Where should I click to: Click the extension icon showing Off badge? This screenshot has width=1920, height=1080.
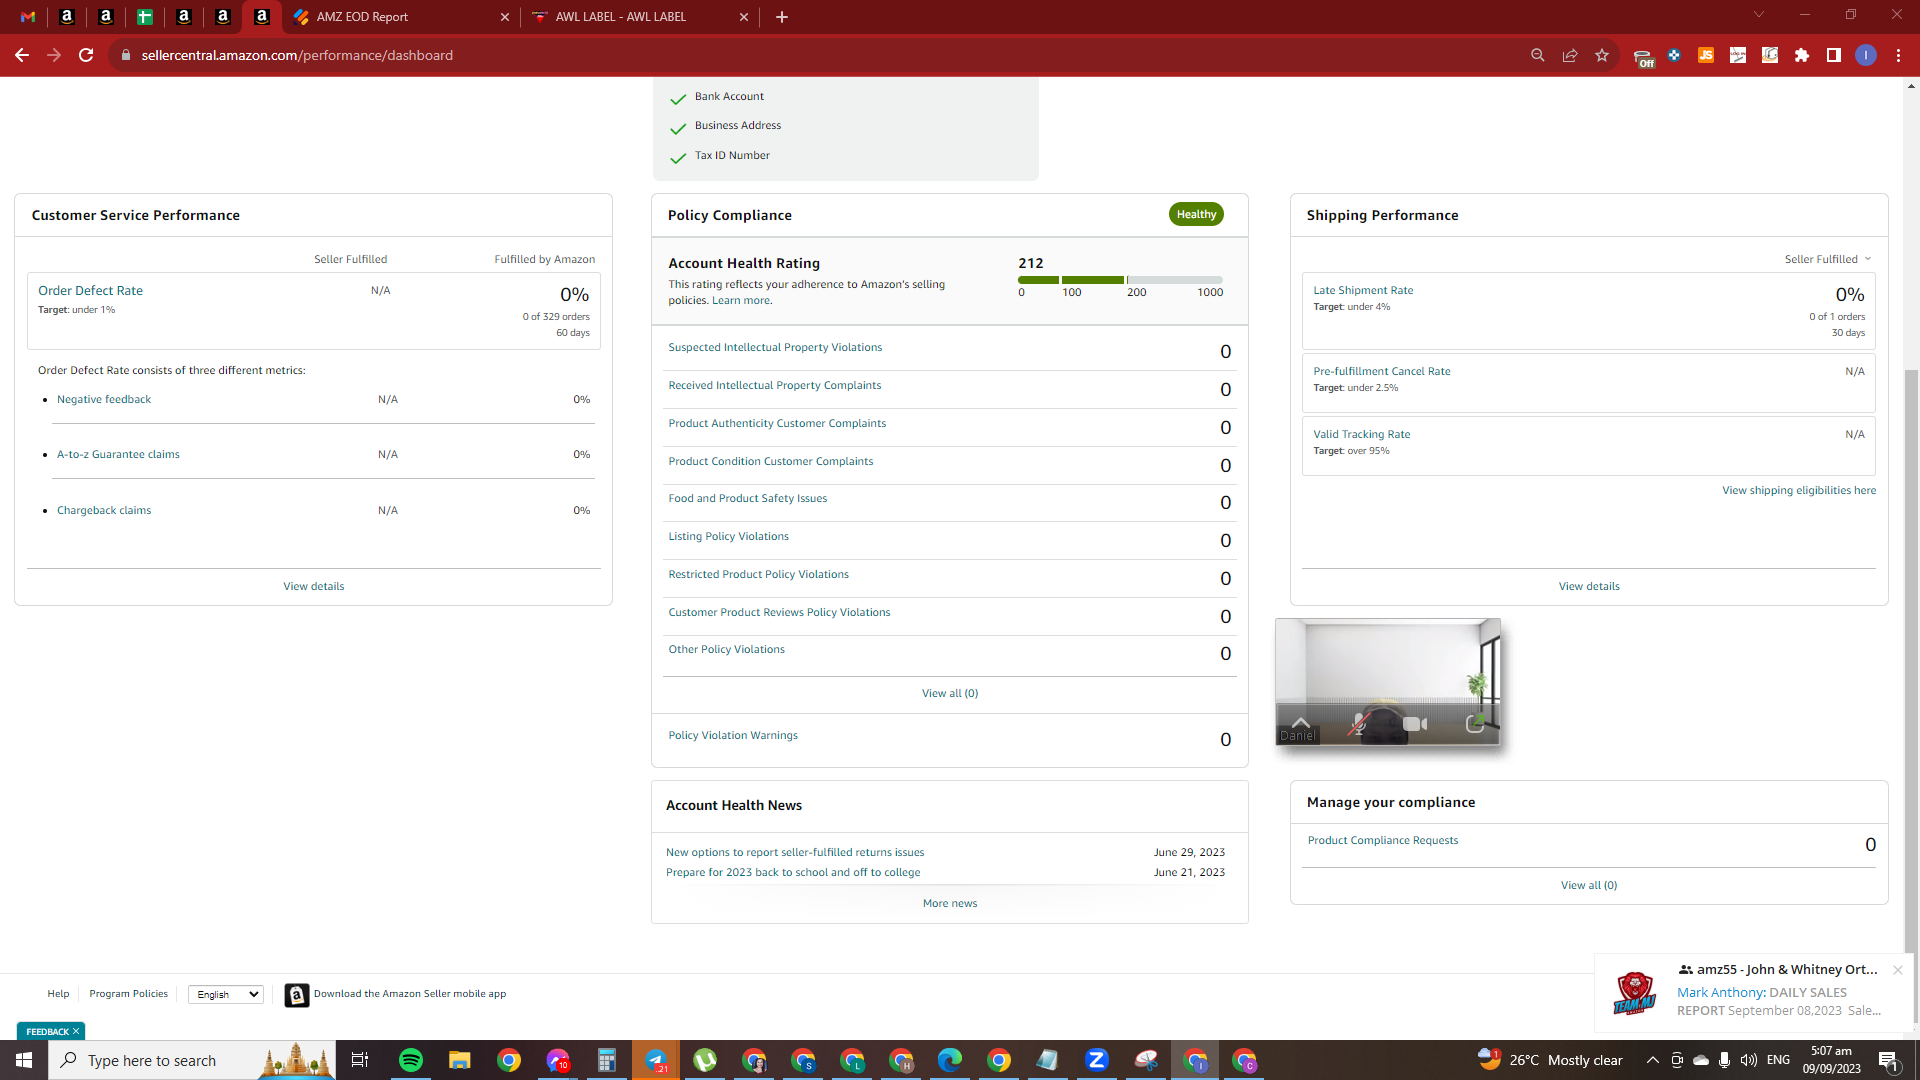tap(1643, 57)
